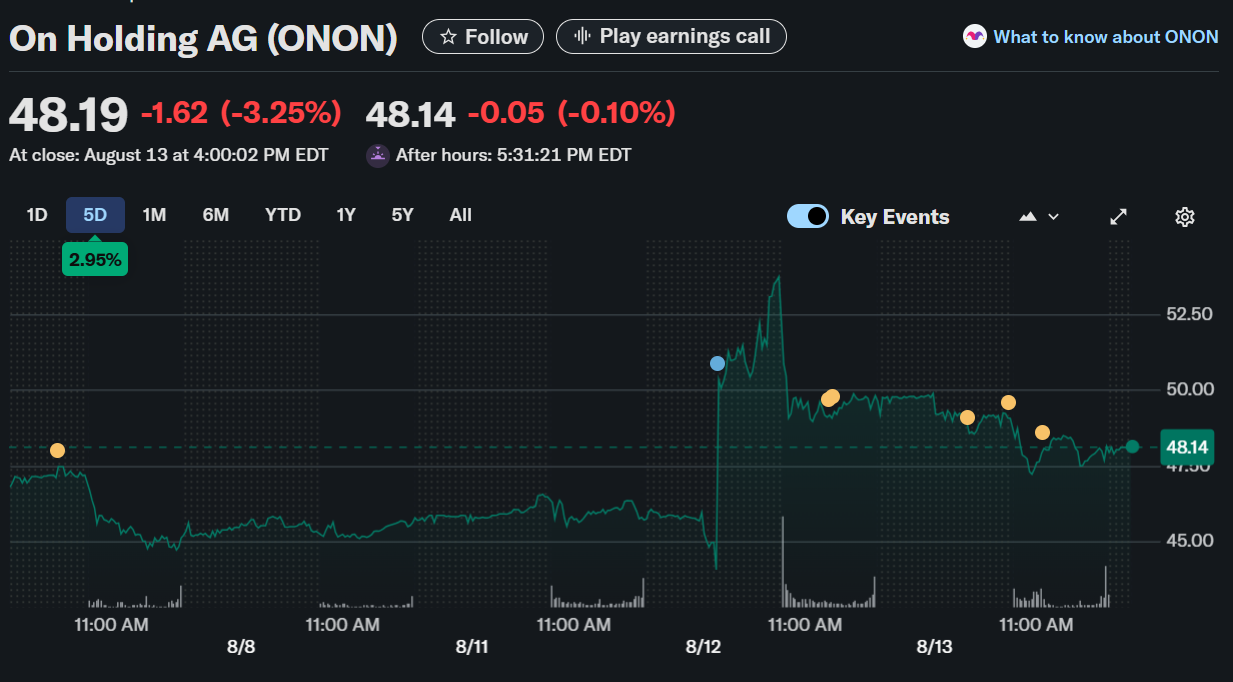This screenshot has width=1233, height=682.
Task: Click the 45.00 axis label
Action: [x=1190, y=541]
